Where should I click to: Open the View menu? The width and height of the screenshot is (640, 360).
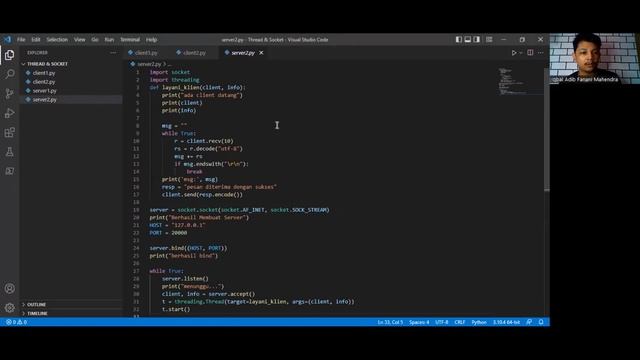click(x=80, y=40)
